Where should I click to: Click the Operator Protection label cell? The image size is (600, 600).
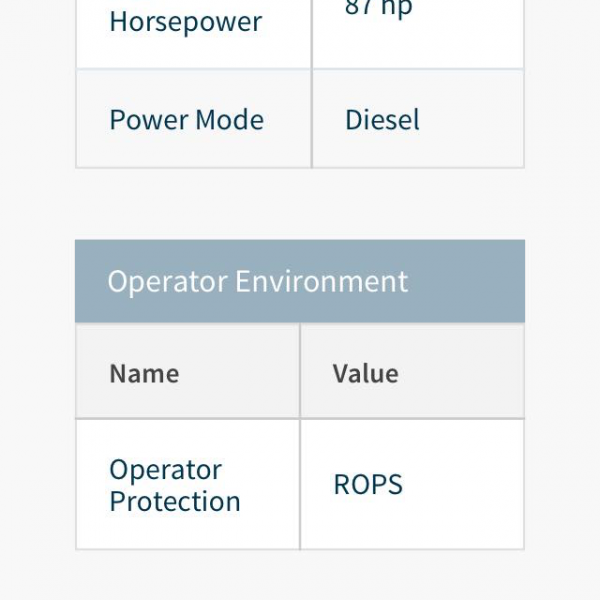pyautogui.click(x=188, y=484)
